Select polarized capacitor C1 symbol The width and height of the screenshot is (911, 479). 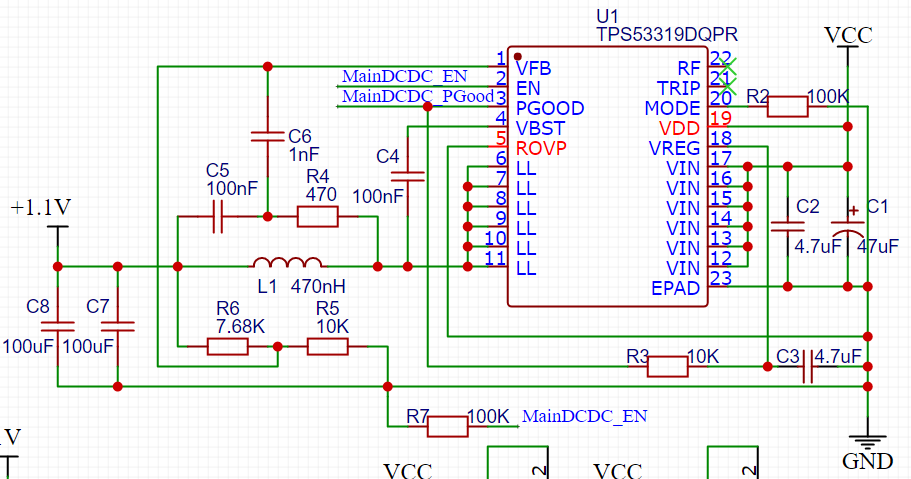point(848,225)
